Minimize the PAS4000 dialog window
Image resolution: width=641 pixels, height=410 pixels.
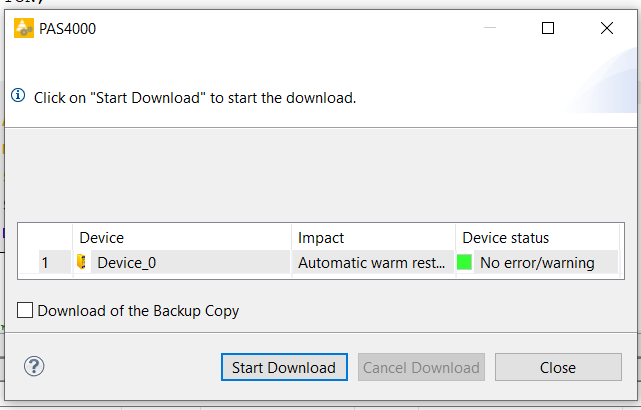click(x=490, y=28)
